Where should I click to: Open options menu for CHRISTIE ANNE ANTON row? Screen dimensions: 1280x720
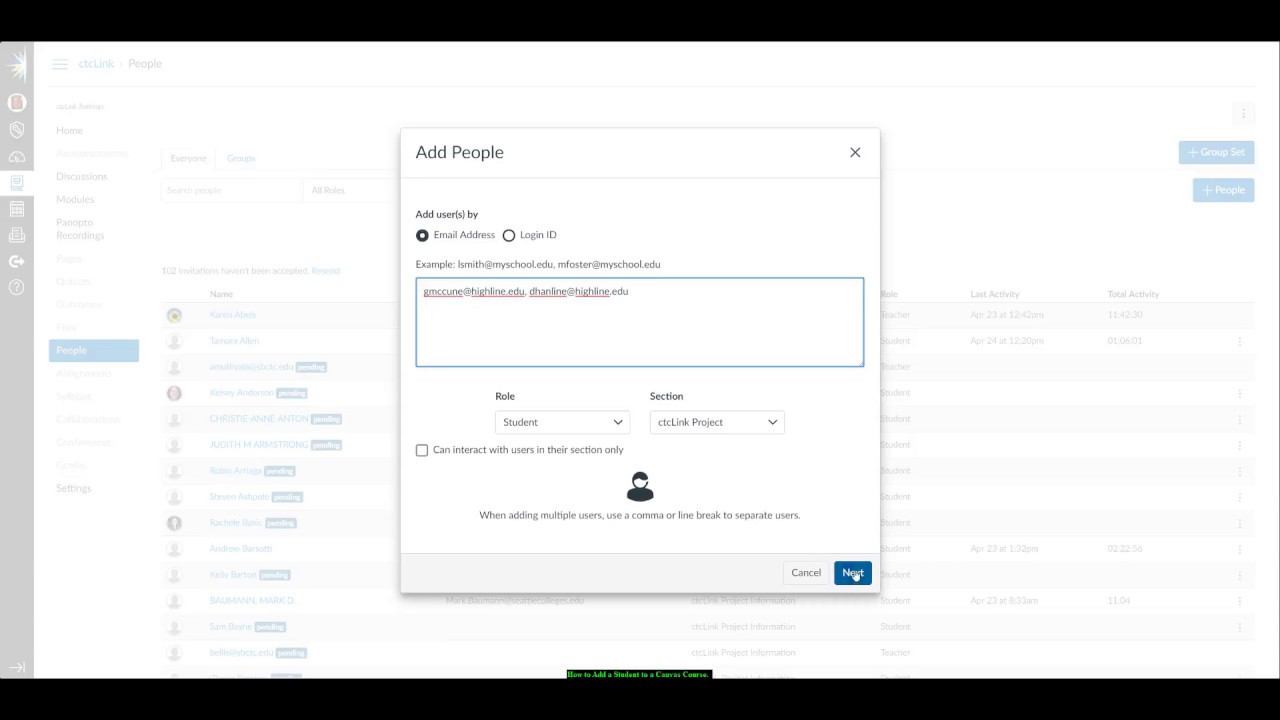pyautogui.click(x=1240, y=419)
